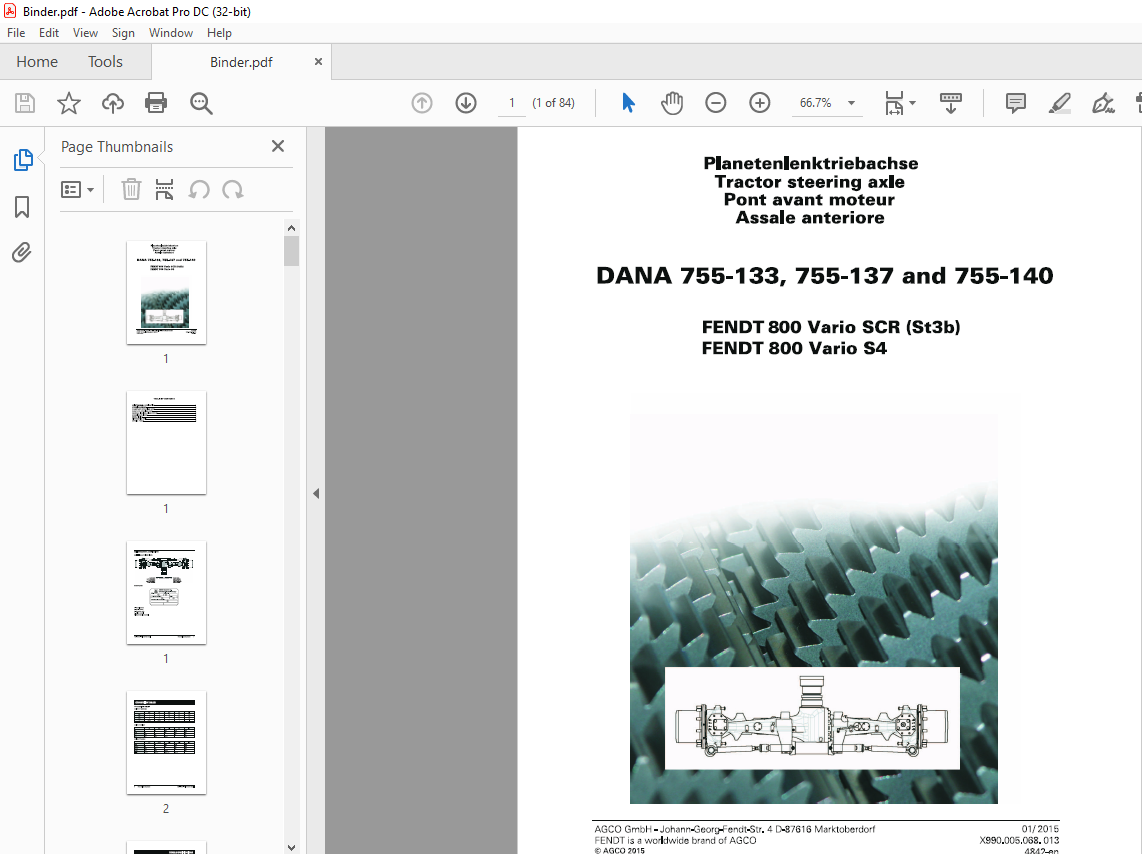Open the Find text magnifier tool

click(201, 103)
